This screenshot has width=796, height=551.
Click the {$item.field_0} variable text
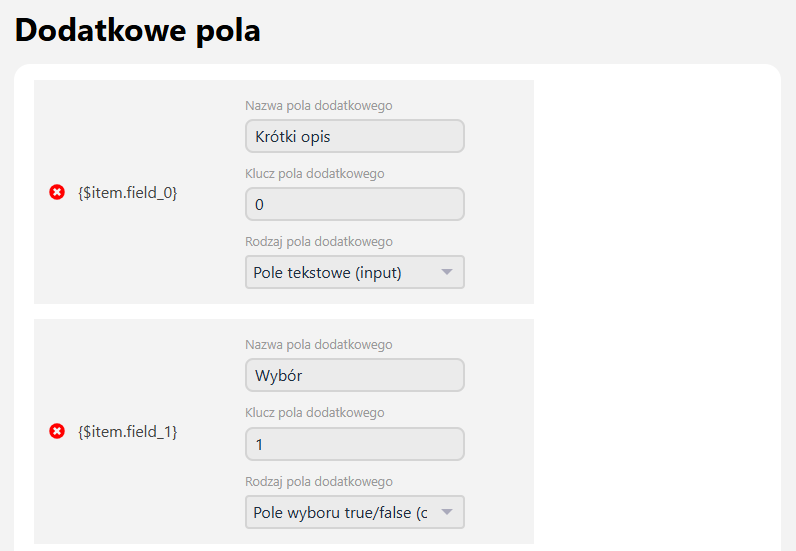[x=127, y=192]
